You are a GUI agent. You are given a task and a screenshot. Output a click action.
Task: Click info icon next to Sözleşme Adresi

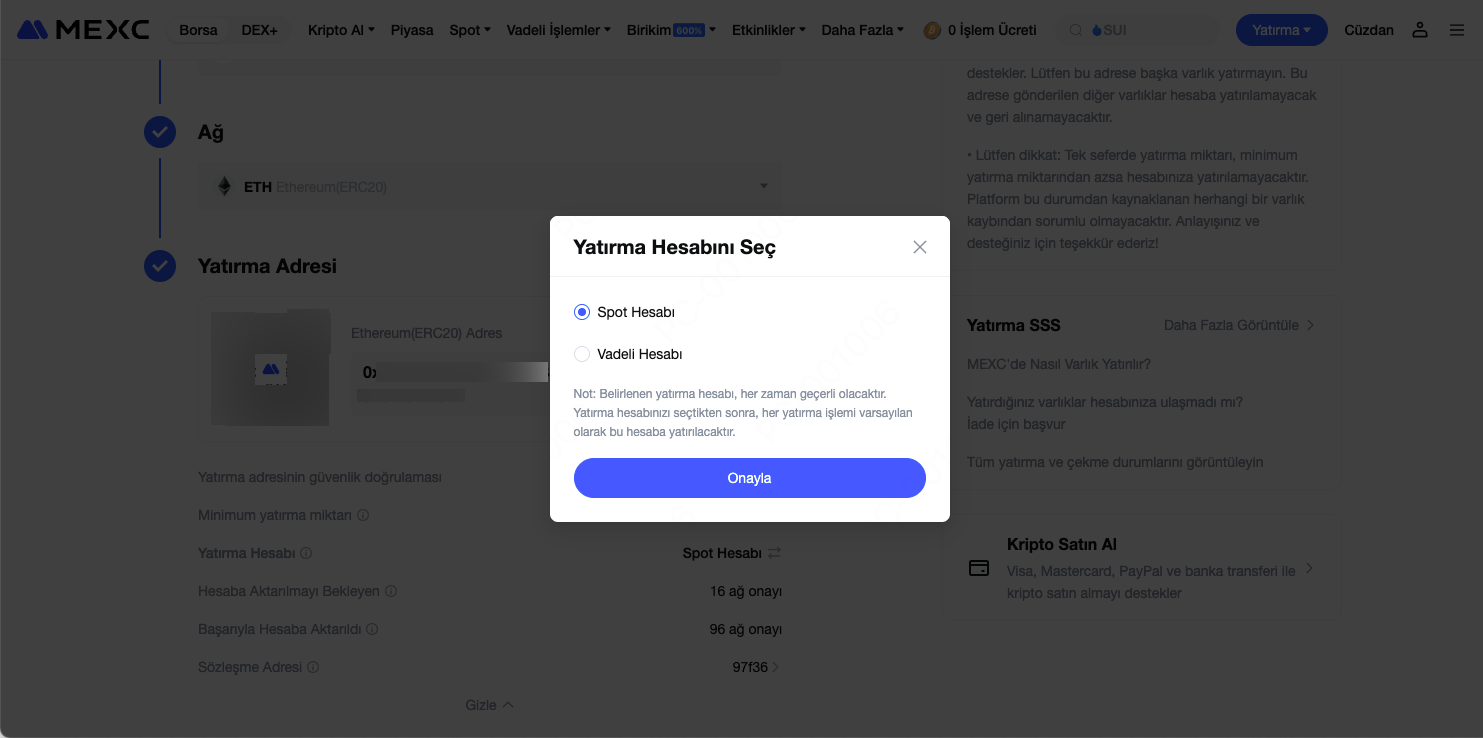pyautogui.click(x=313, y=667)
